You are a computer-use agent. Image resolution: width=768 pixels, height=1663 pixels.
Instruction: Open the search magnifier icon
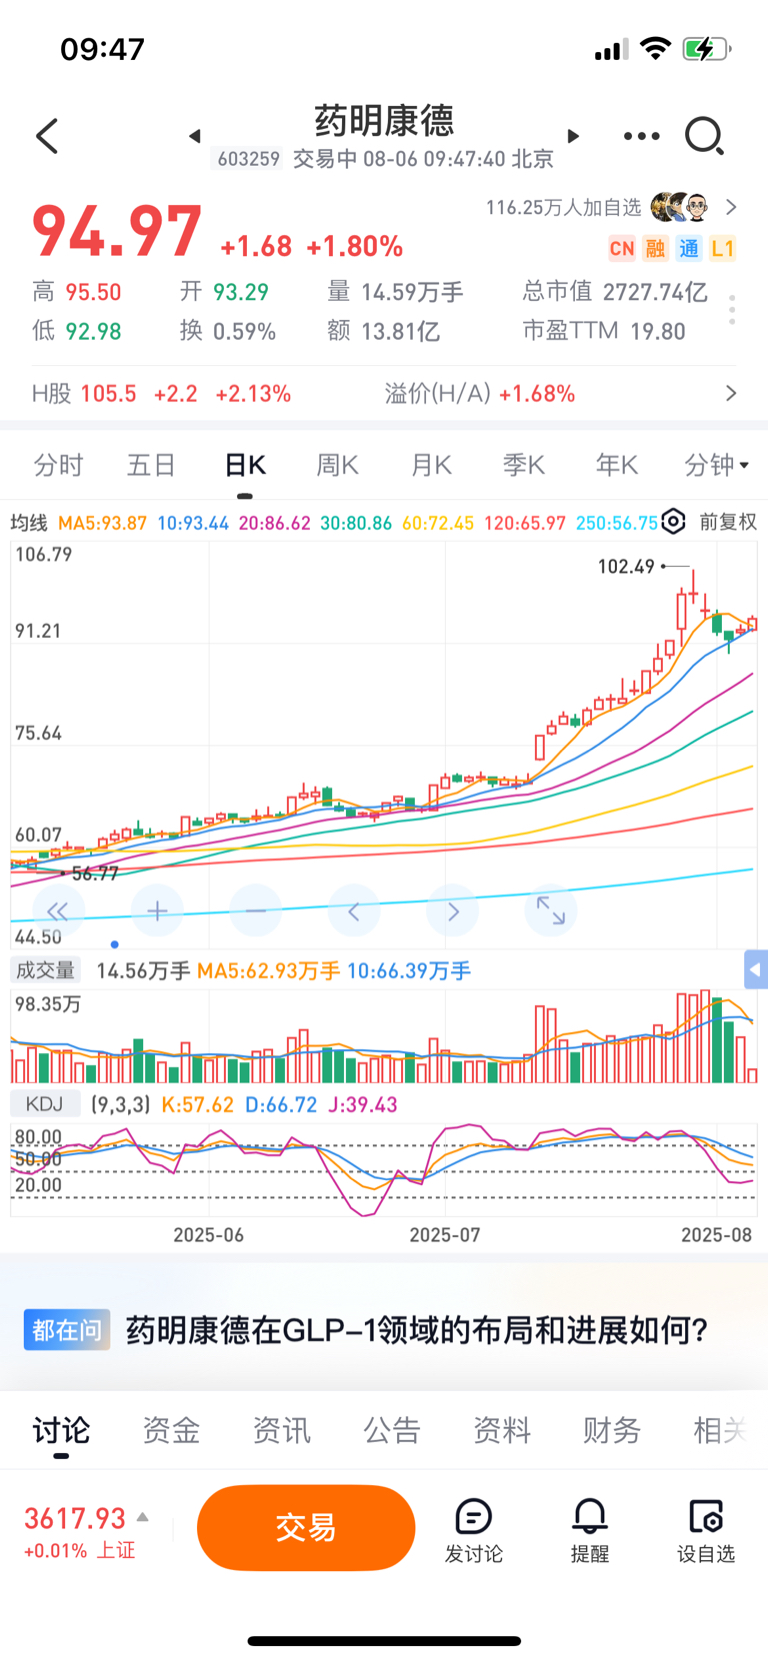tap(704, 136)
